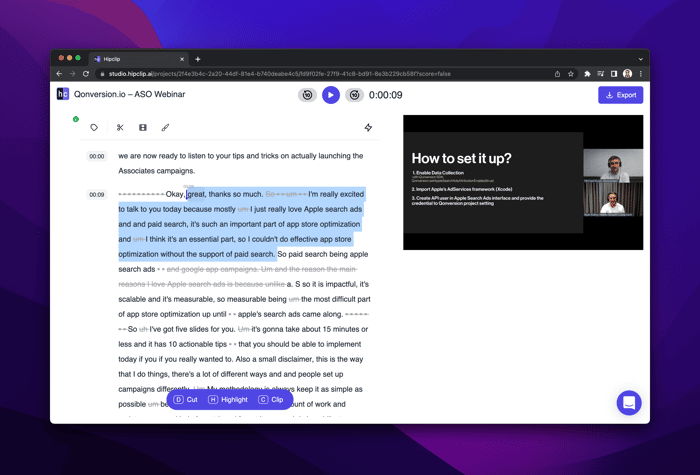Open the chat support bubble
700x475 pixels.
click(629, 403)
